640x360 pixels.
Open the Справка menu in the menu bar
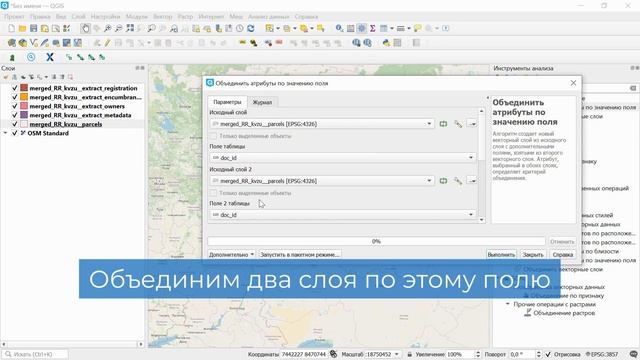(306, 17)
